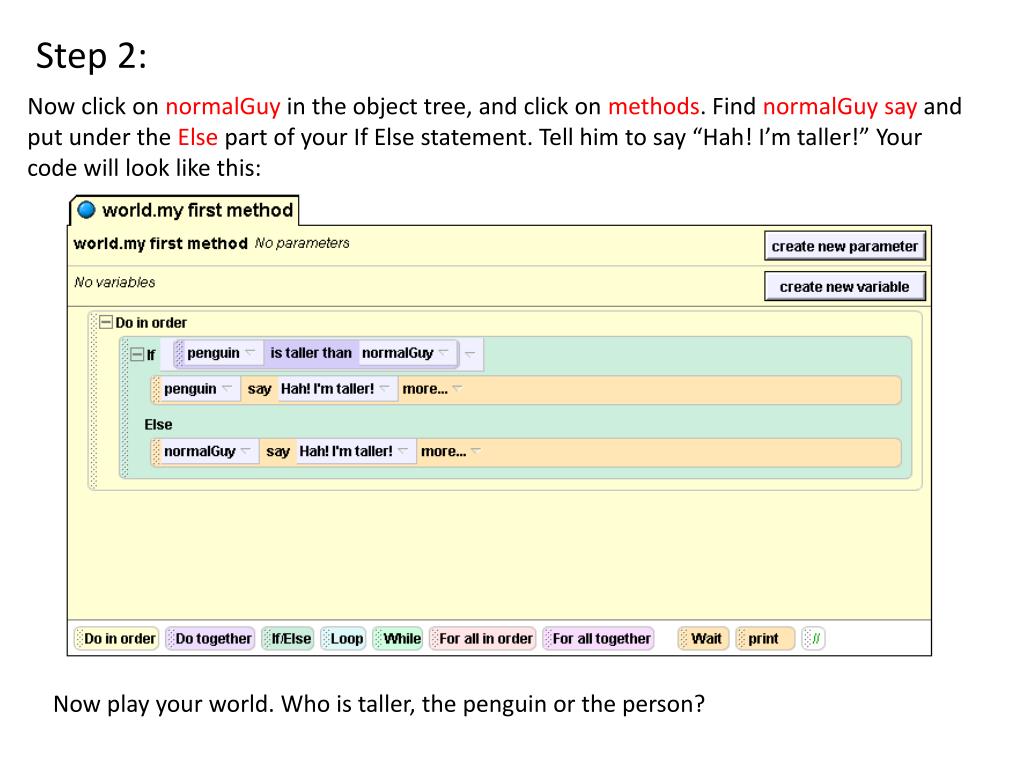Select the Loop tile
This screenshot has width=1024, height=768.
[343, 638]
